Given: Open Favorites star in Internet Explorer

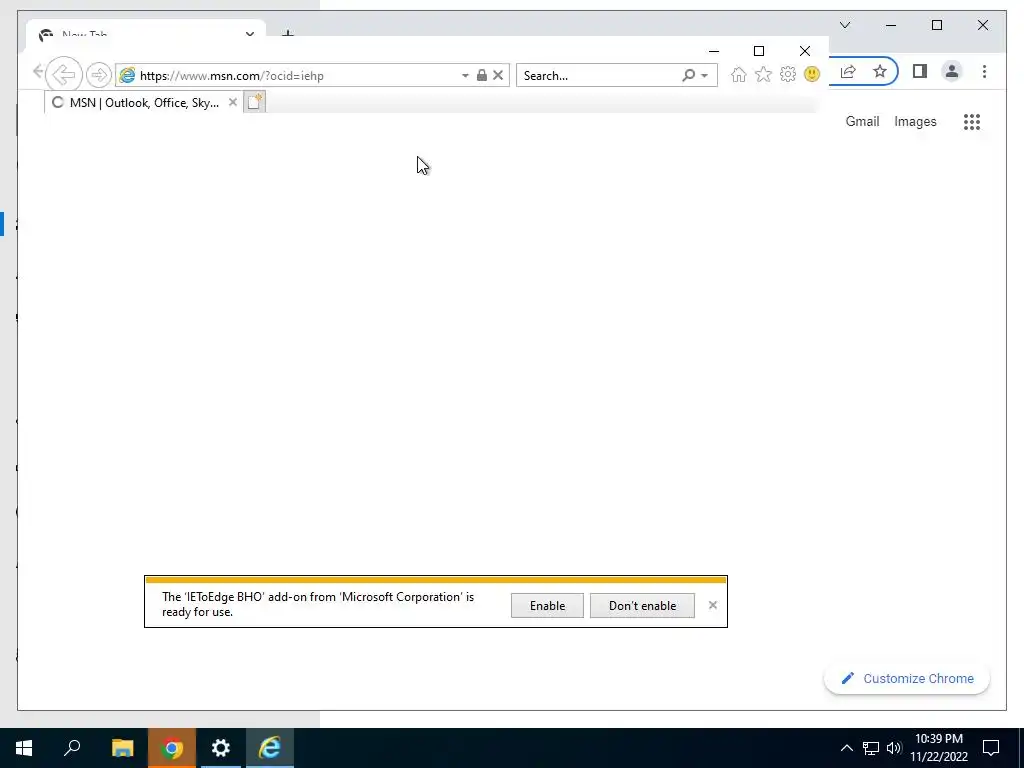Looking at the screenshot, I should pos(763,74).
